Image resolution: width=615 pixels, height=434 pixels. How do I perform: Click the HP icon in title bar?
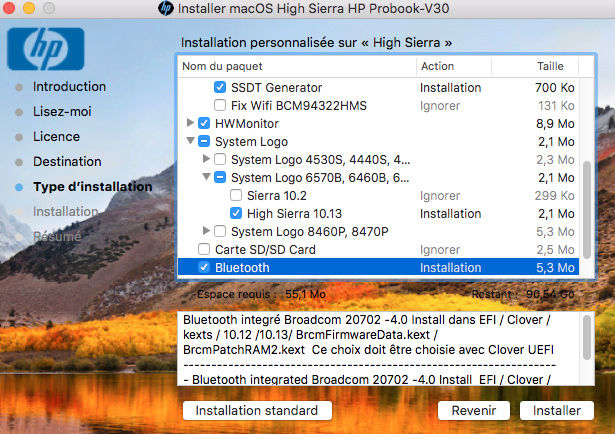tap(166, 8)
